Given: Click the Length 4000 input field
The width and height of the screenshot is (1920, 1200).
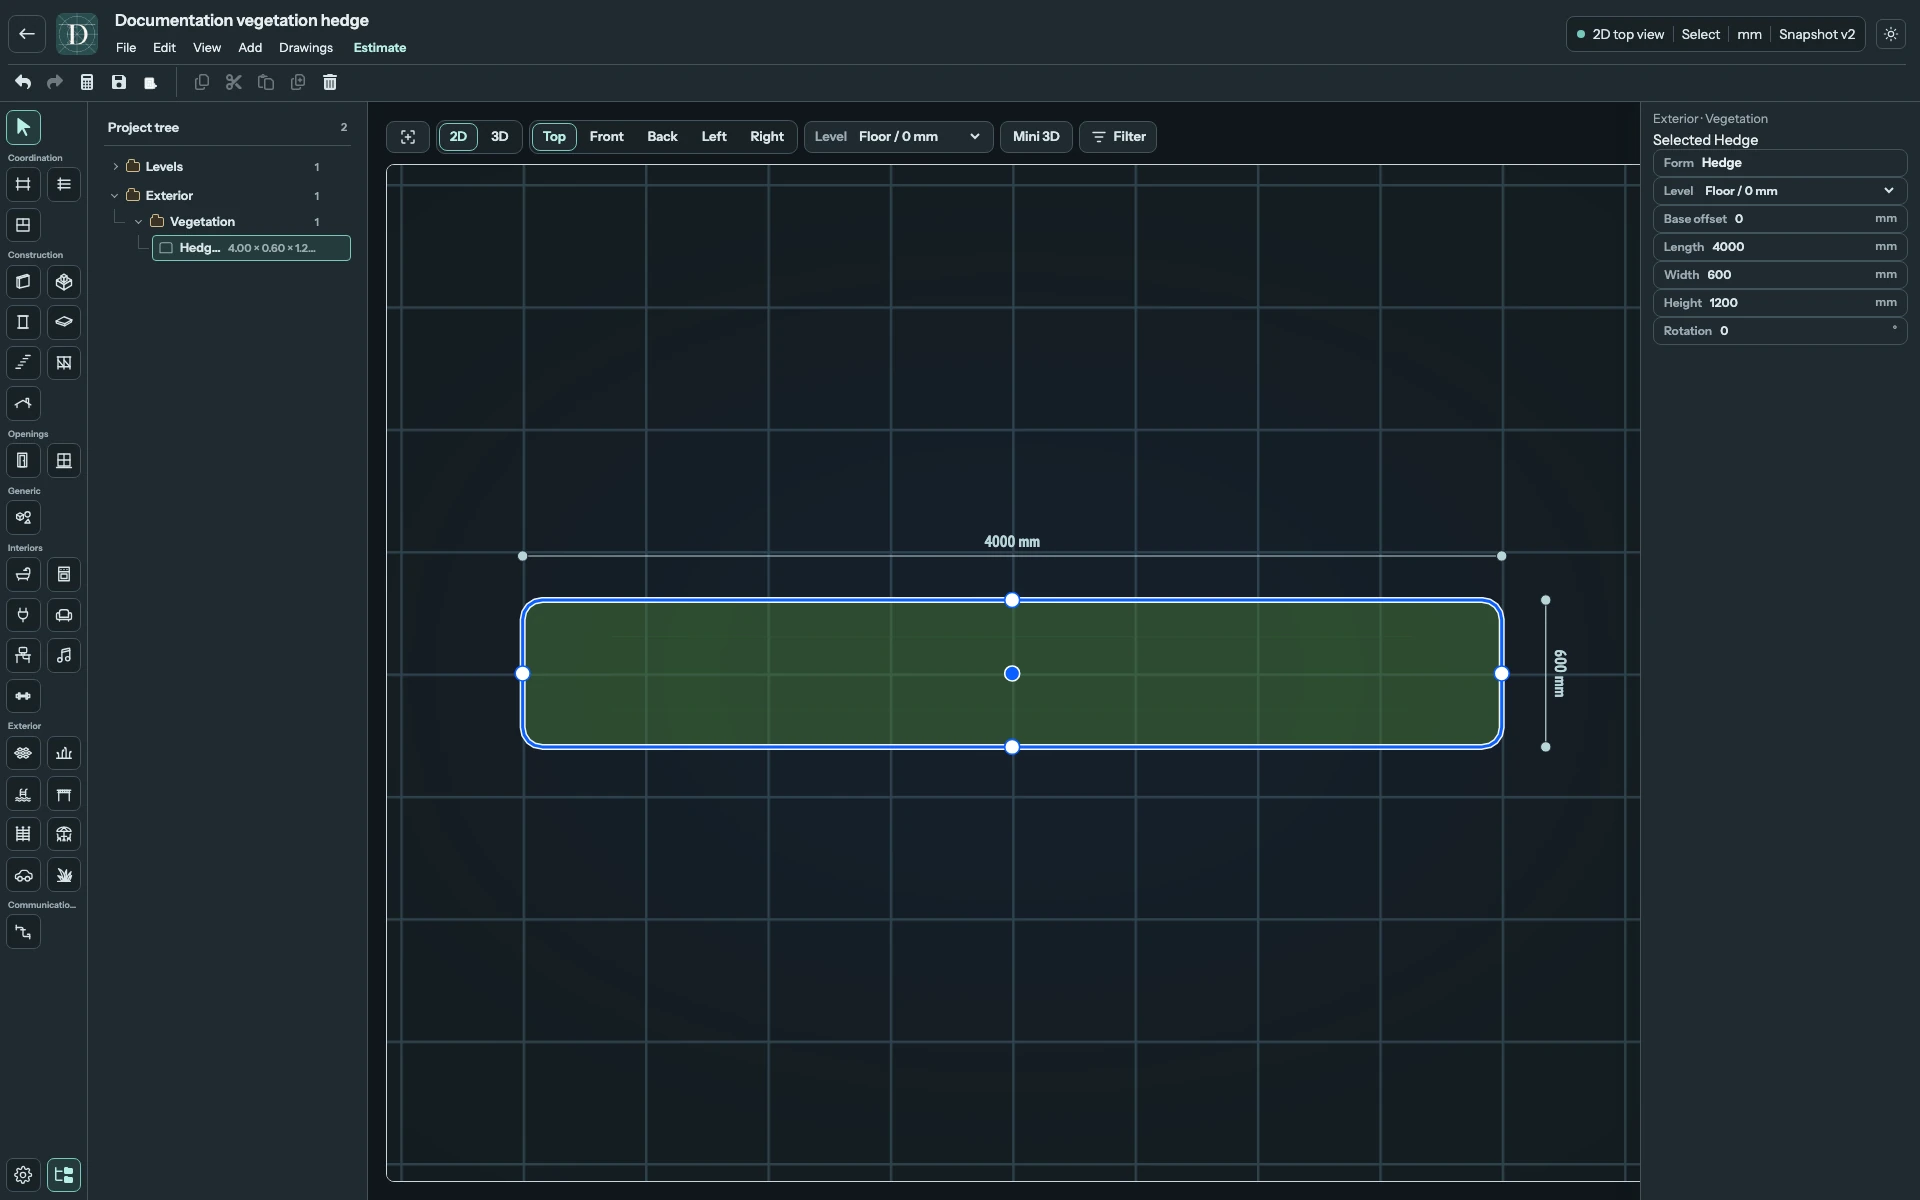Looking at the screenshot, I should point(1779,247).
